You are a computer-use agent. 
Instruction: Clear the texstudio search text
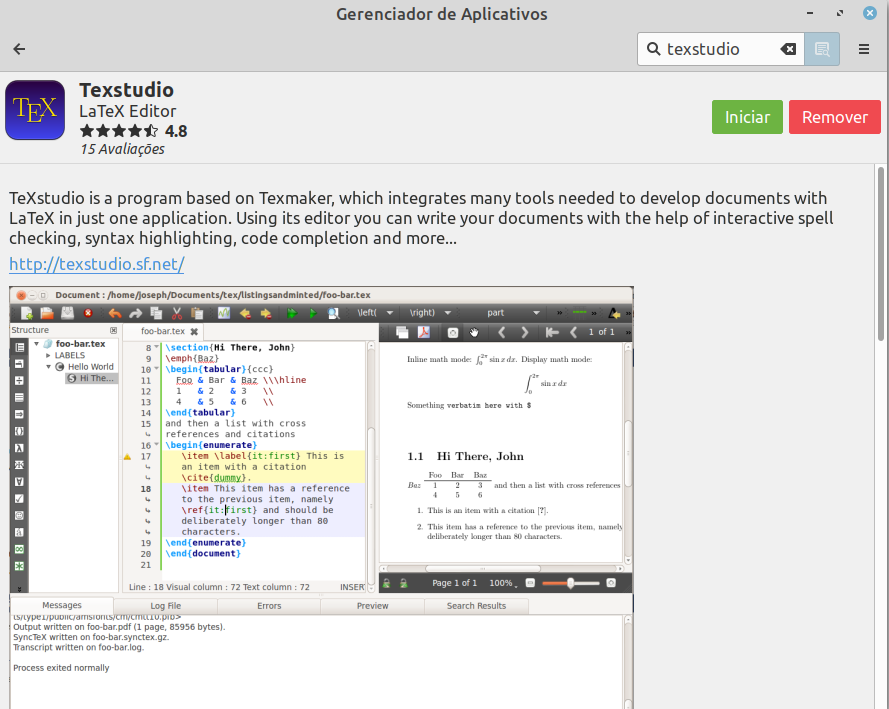(788, 49)
